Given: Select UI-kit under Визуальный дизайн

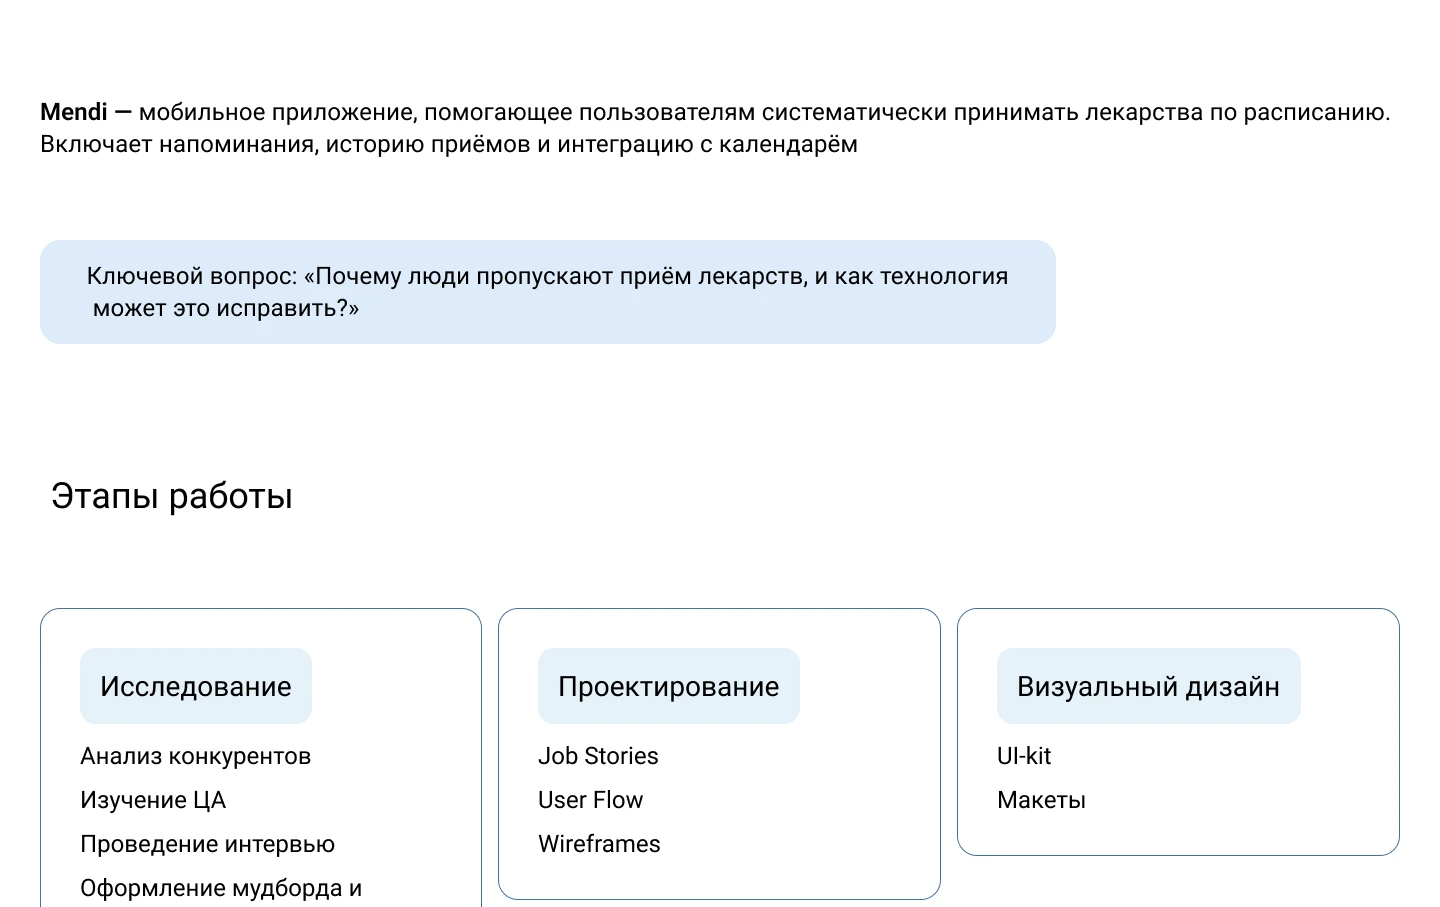Looking at the screenshot, I should coord(1023,756).
